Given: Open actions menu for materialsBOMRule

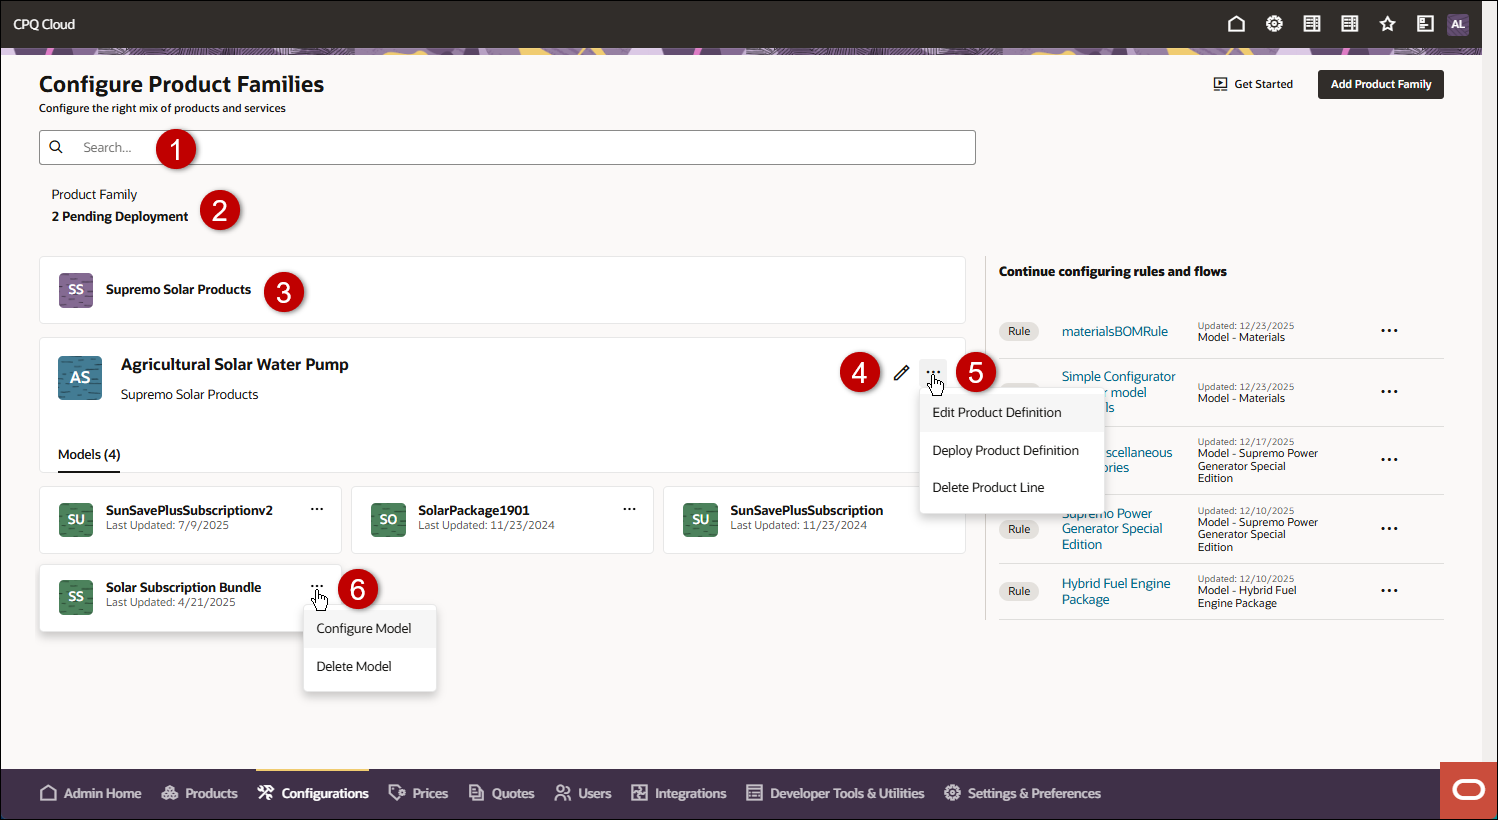Looking at the screenshot, I should click(1389, 330).
